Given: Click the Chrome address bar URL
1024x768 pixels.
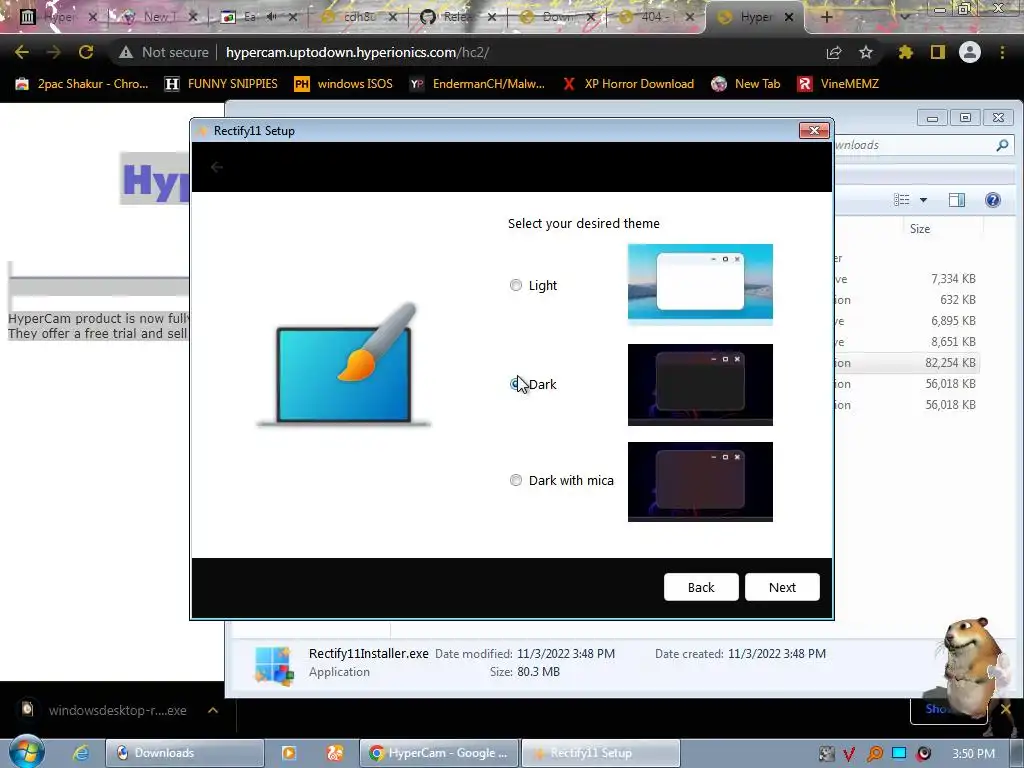Looking at the screenshot, I should pyautogui.click(x=357, y=52).
